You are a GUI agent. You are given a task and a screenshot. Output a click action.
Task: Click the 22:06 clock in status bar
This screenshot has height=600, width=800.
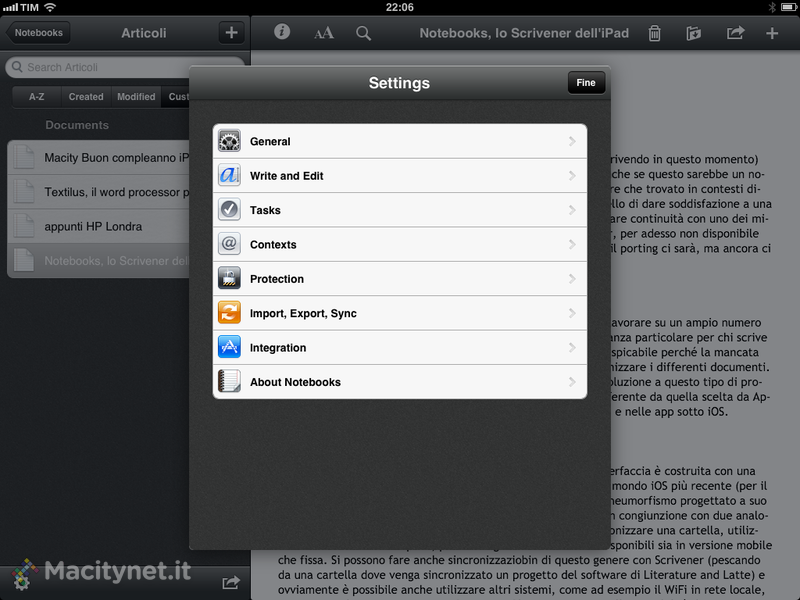[399, 7]
